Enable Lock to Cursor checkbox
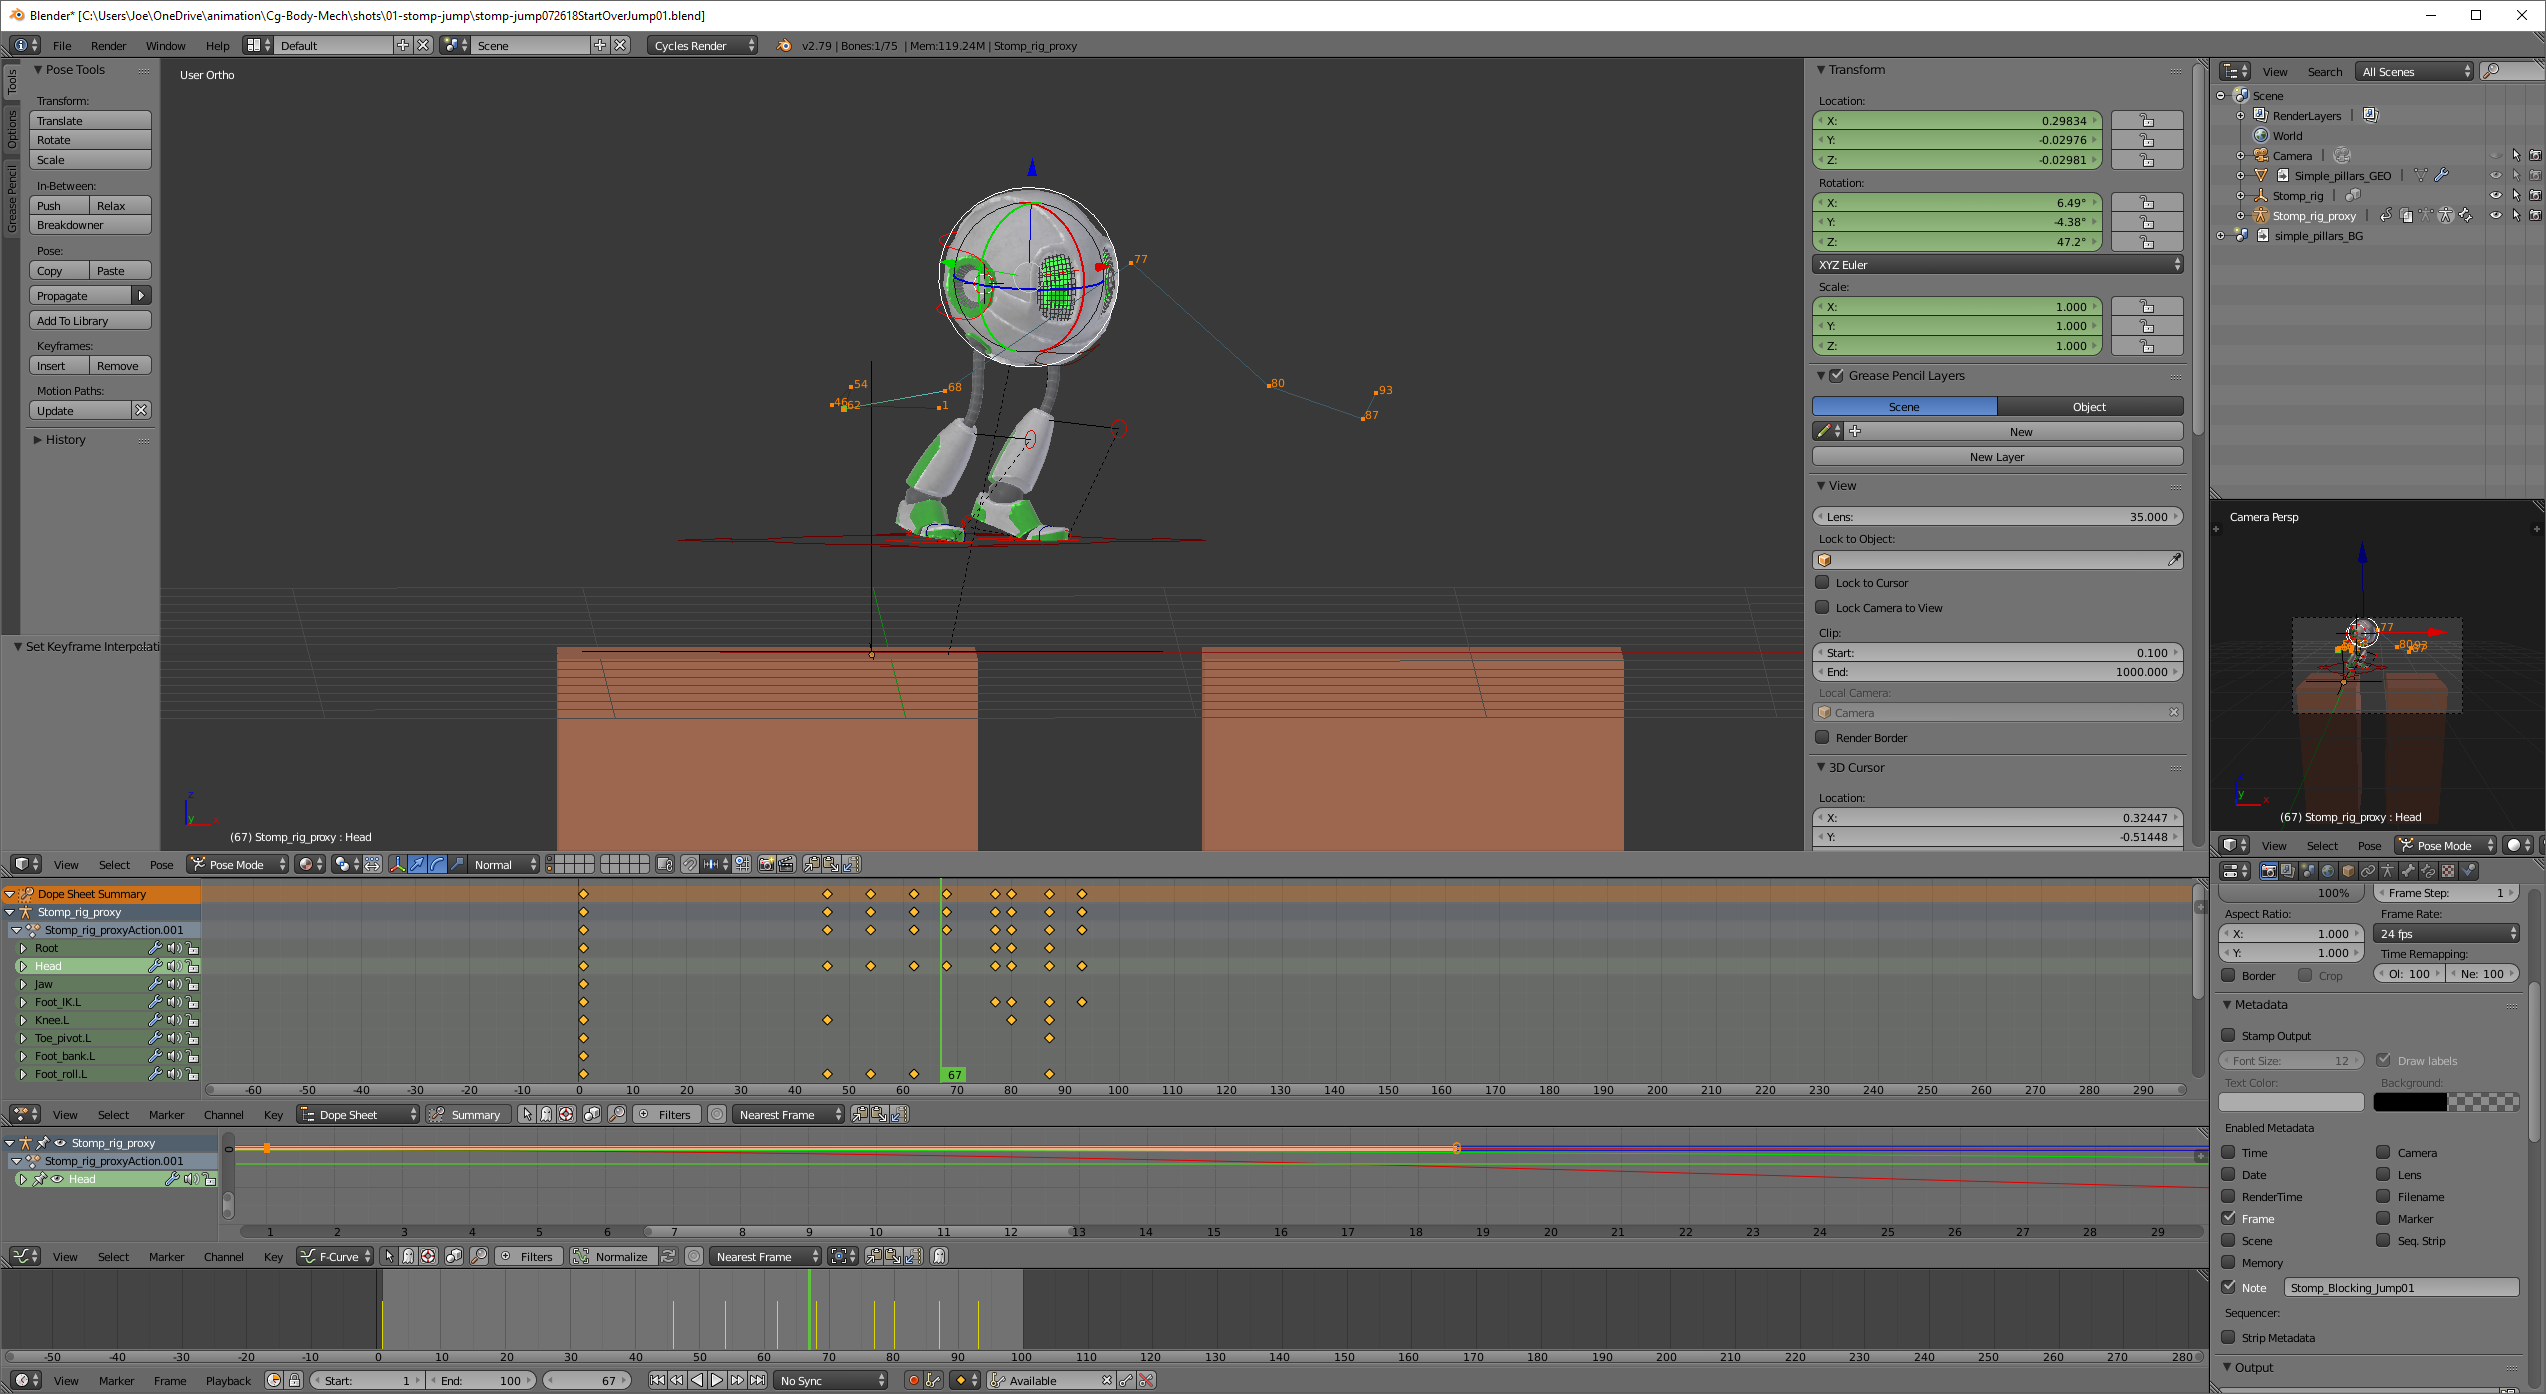The image size is (2546, 1394). [1823, 583]
